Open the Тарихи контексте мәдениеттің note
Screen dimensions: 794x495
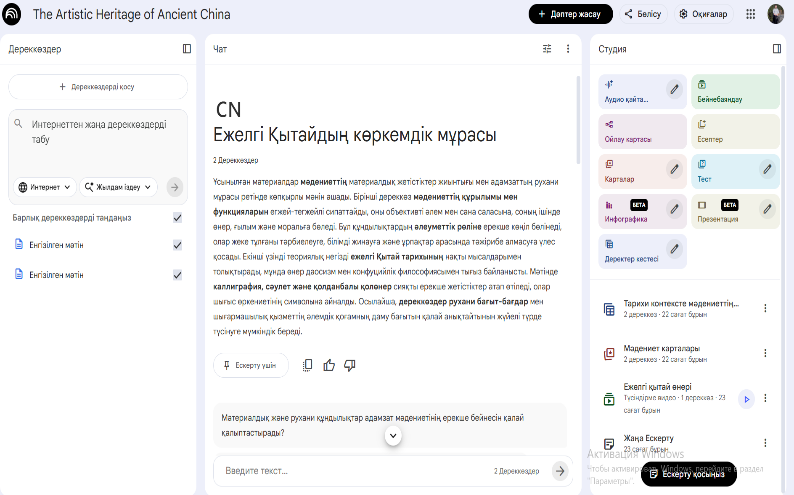(680, 308)
